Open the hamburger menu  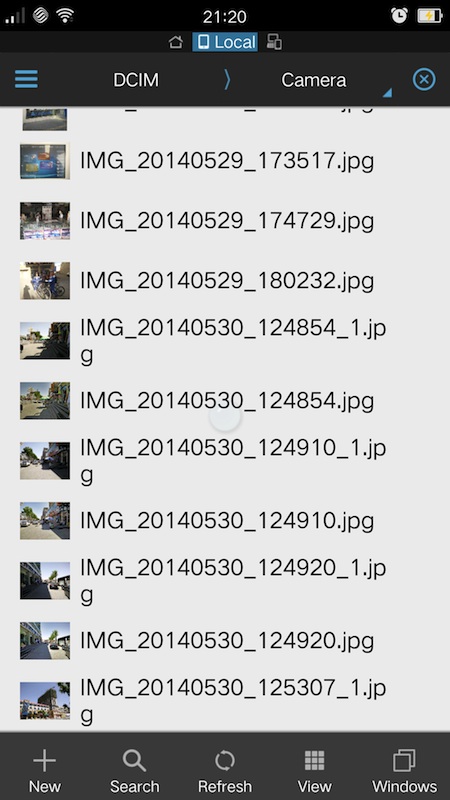tap(26, 79)
